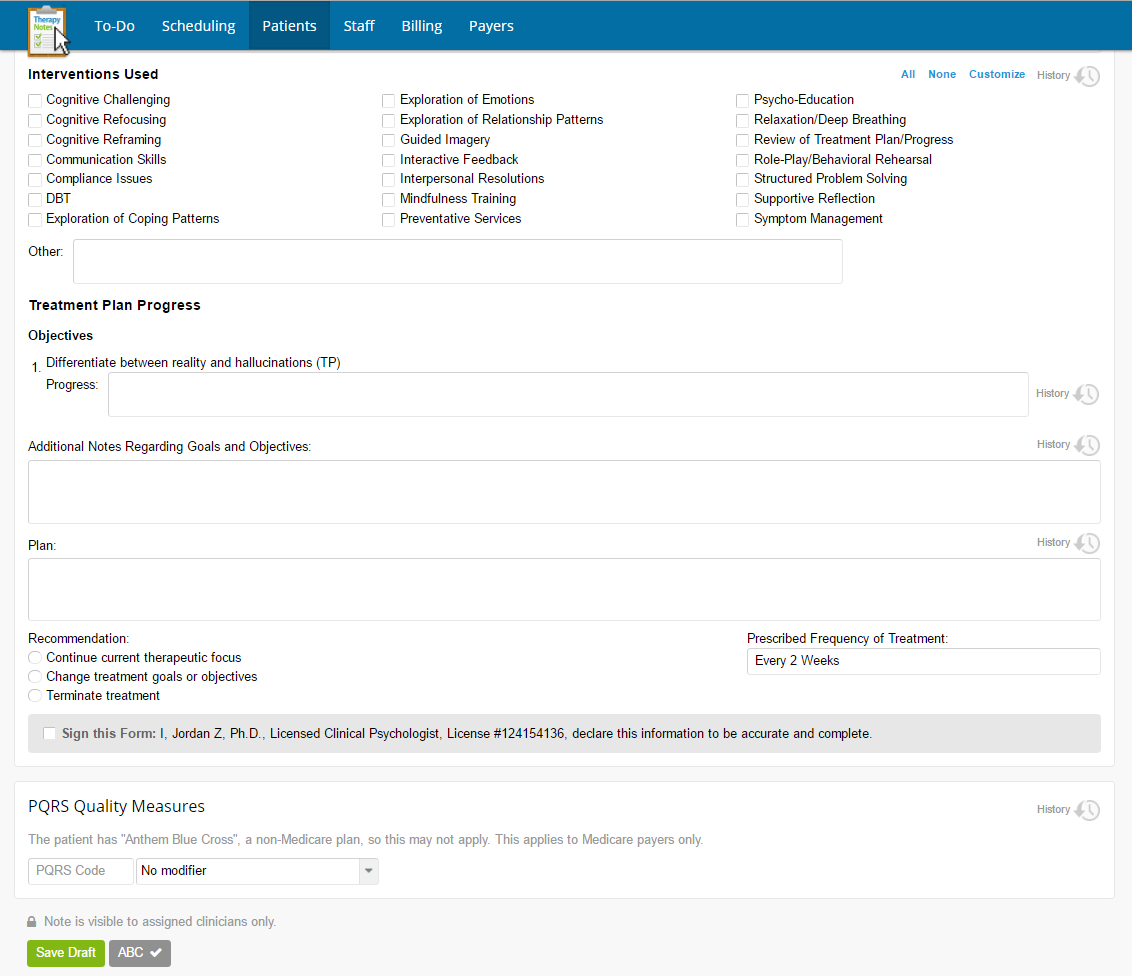The width and height of the screenshot is (1132, 976).
Task: Select Terminate treatment option
Action: click(35, 696)
